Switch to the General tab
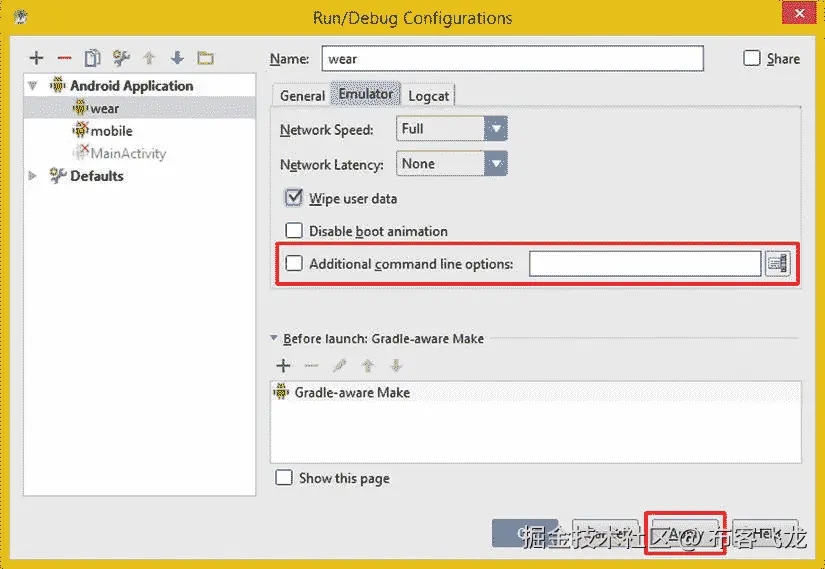This screenshot has width=825, height=569. [302, 96]
